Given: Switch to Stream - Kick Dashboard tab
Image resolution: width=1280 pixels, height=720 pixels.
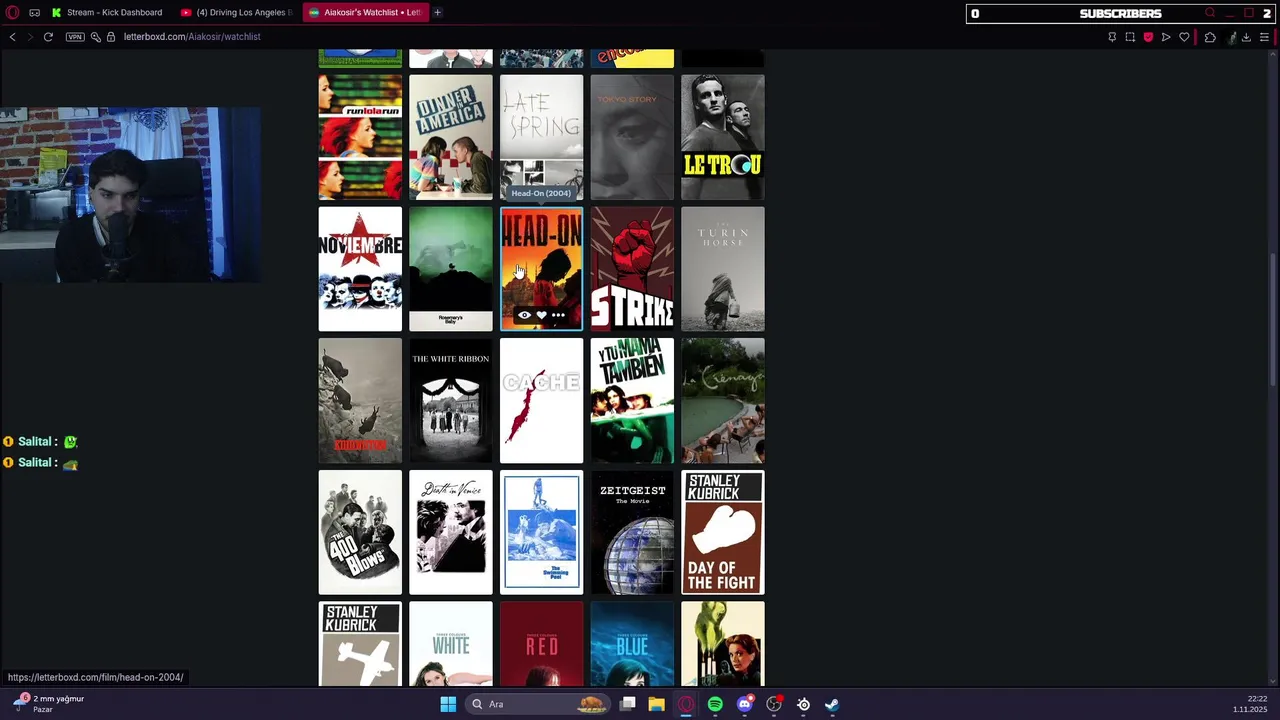Looking at the screenshot, I should 108,12.
